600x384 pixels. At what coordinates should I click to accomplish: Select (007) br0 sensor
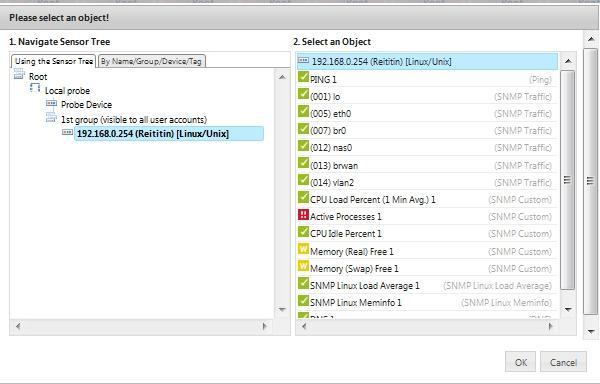pyautogui.click(x=427, y=131)
